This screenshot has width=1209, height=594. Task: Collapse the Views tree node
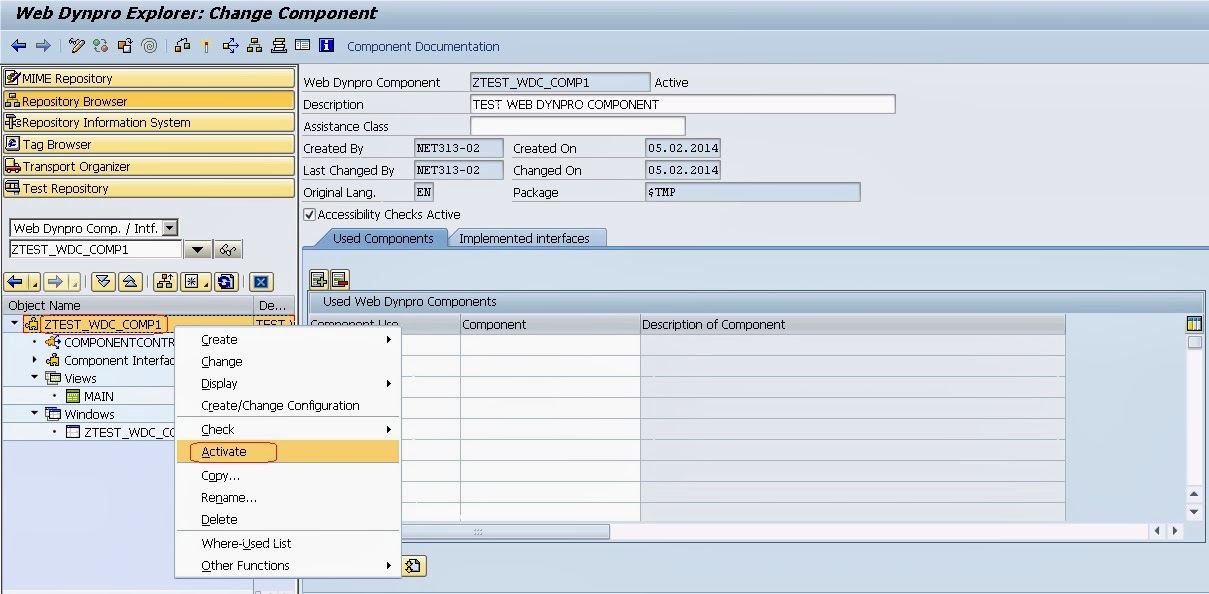coord(35,378)
